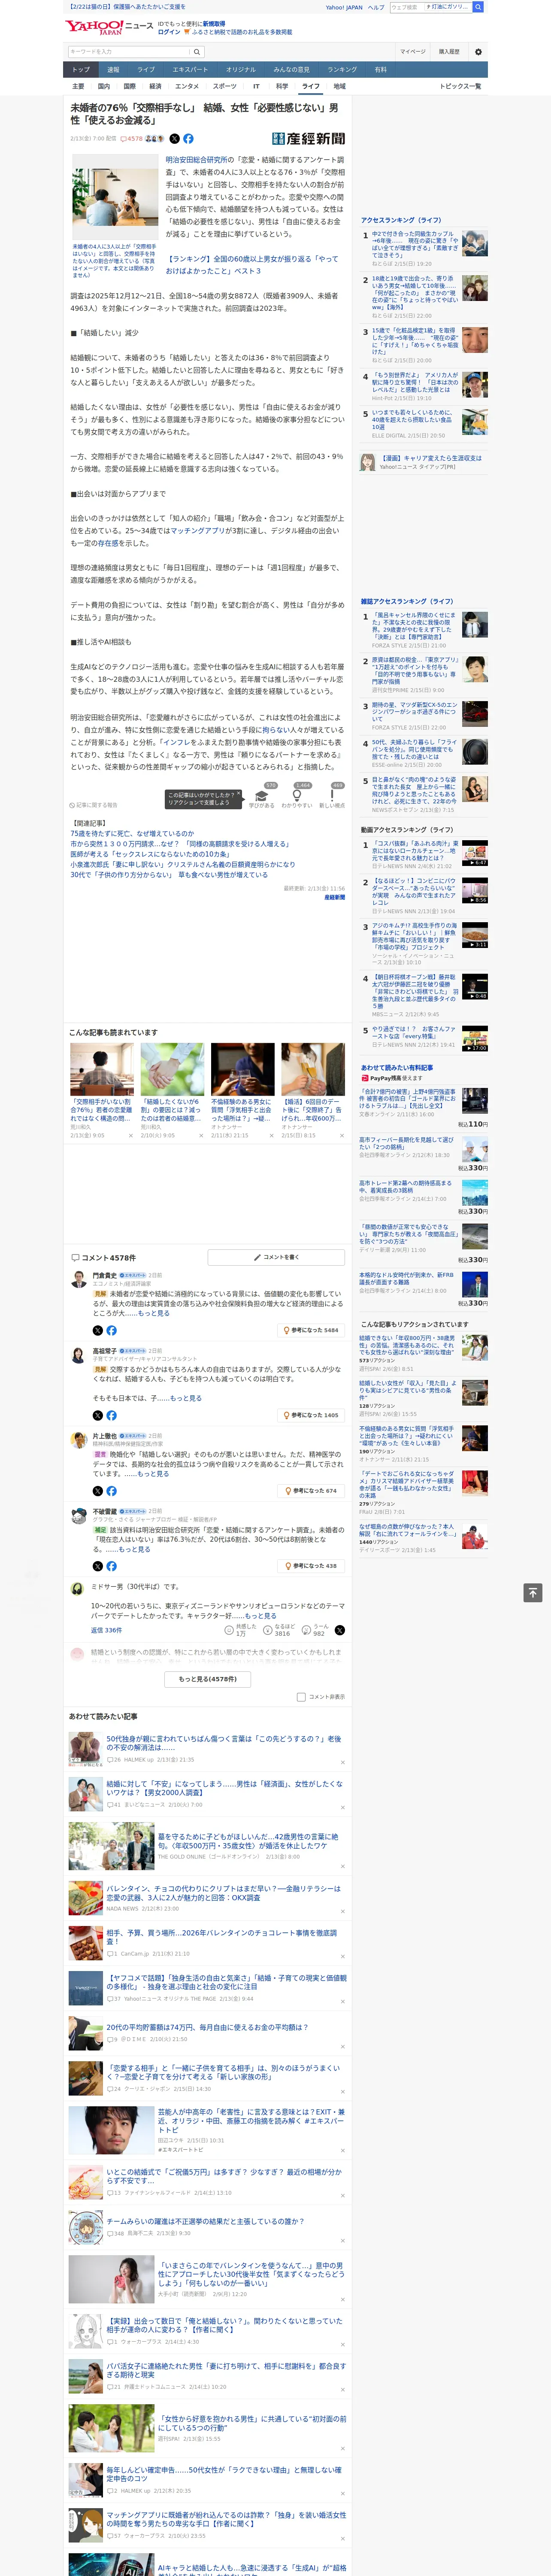551x2576 pixels.
Task: Click the 産経新聞 publisher logo
Action: click(x=308, y=139)
